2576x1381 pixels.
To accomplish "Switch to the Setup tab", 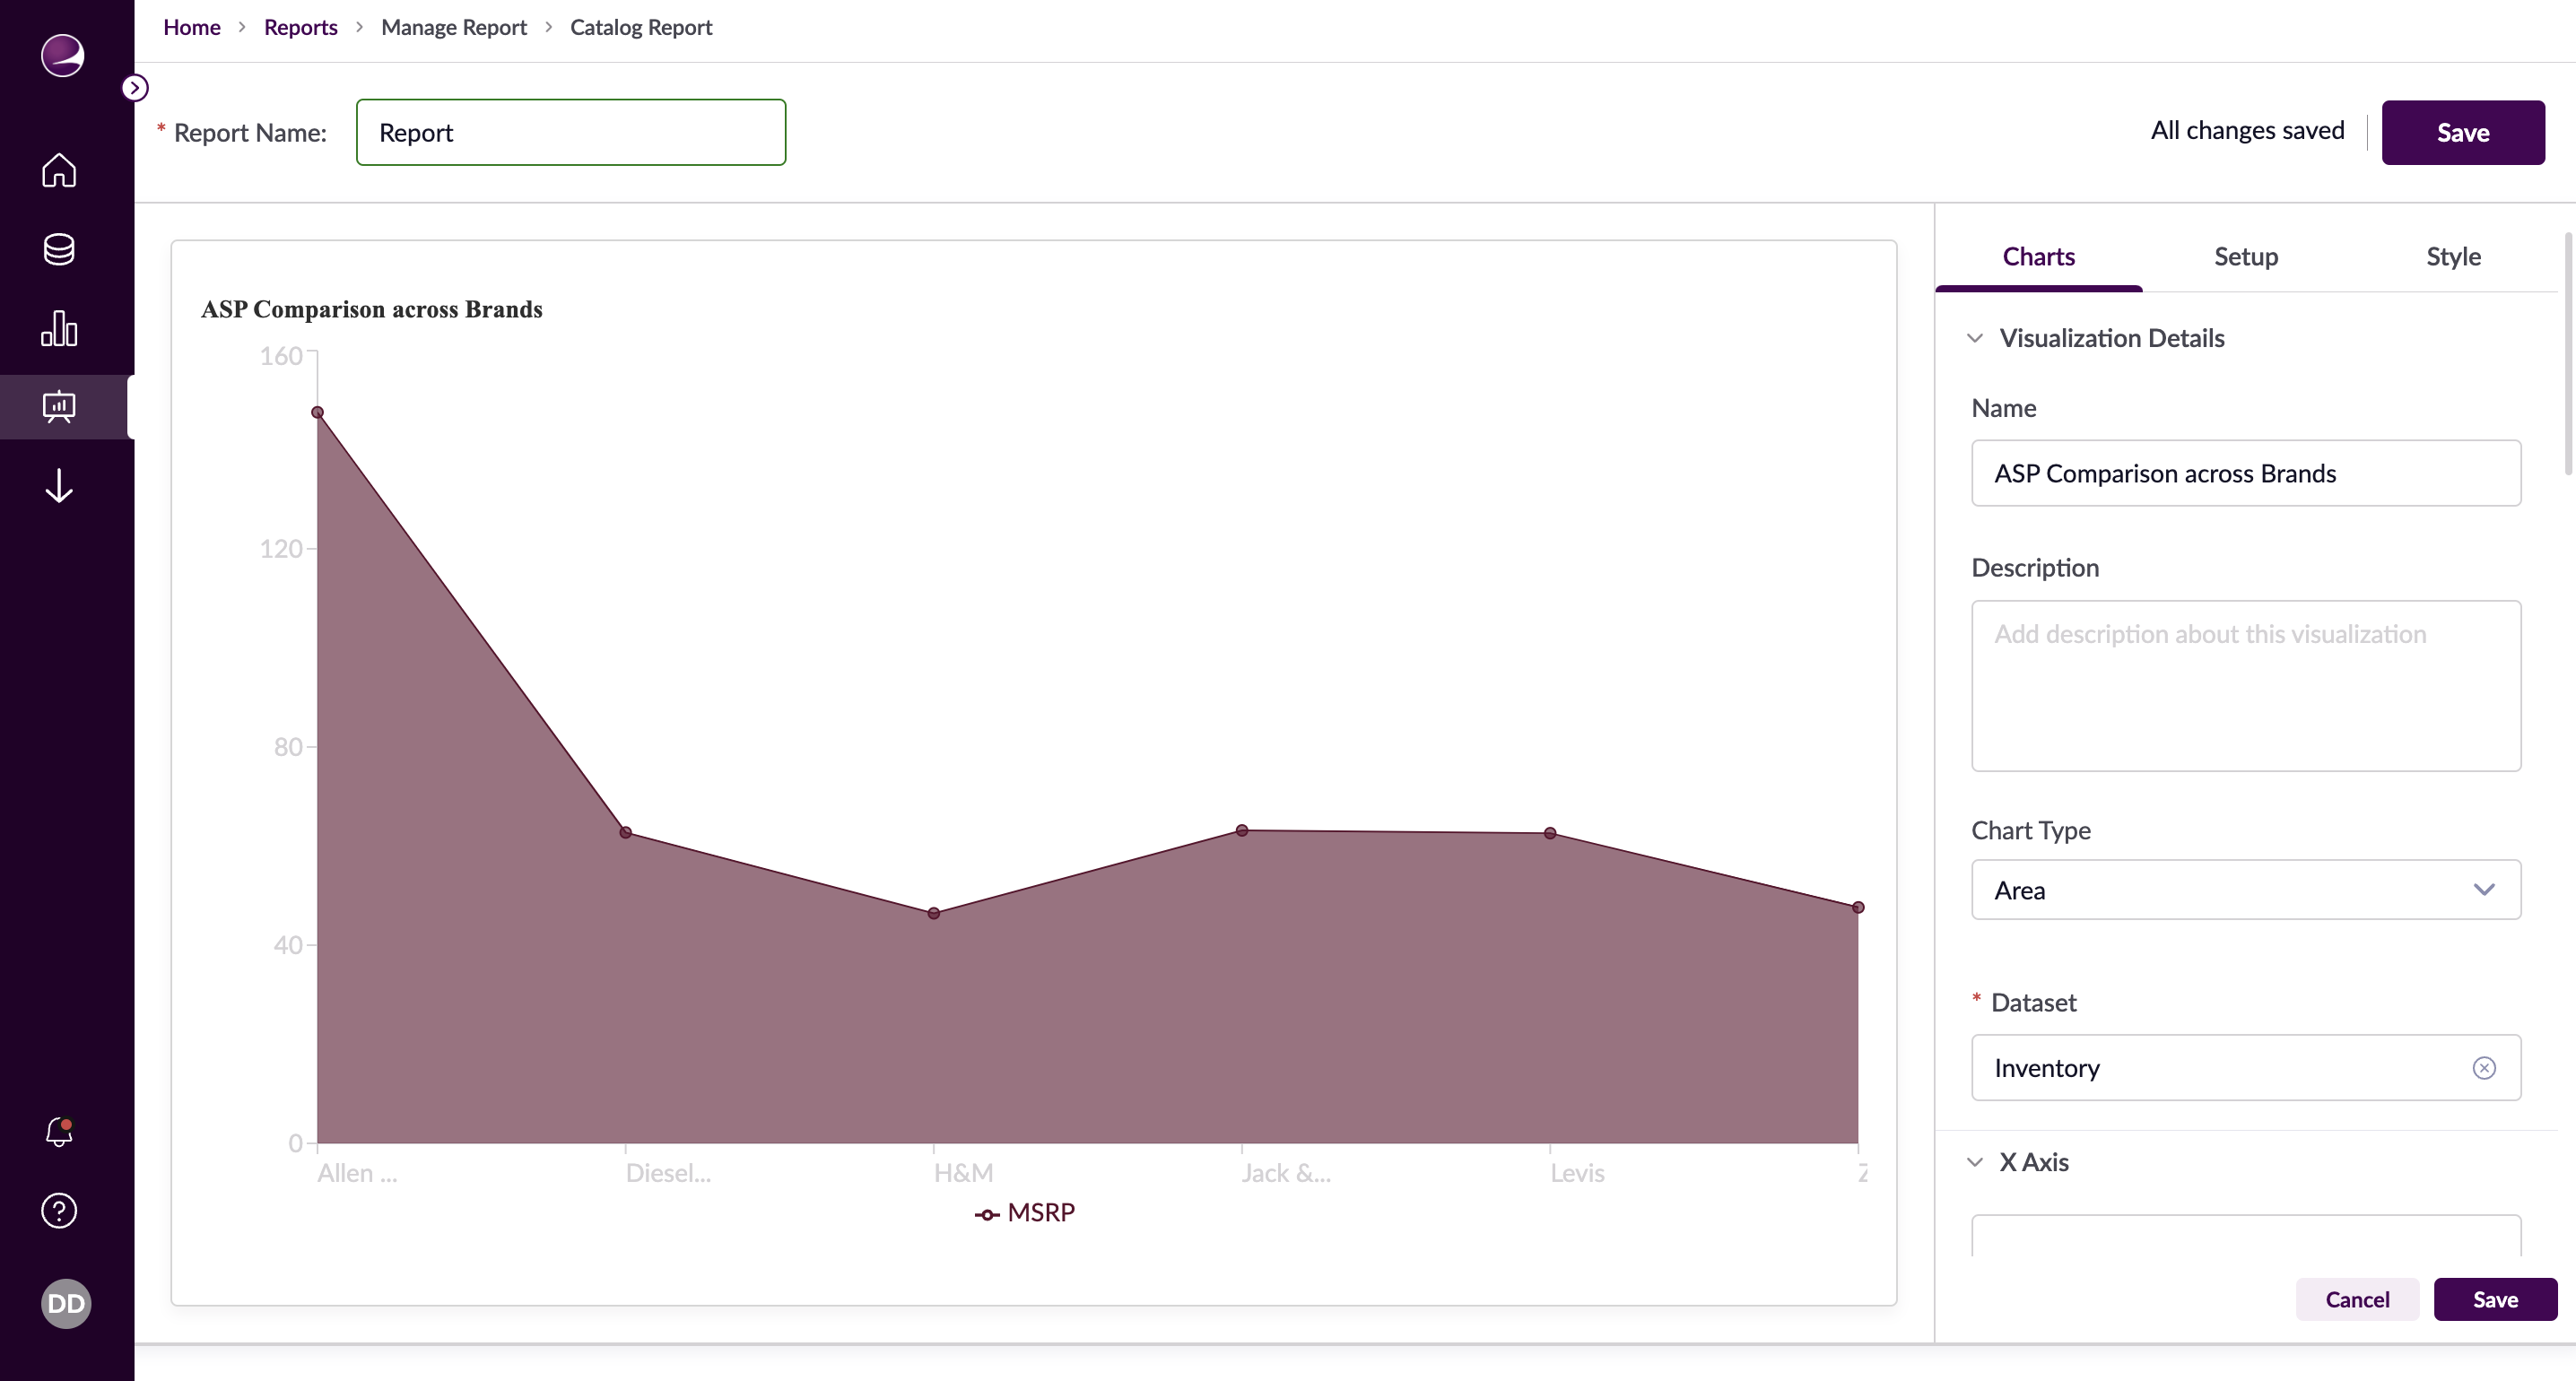I will 2246,257.
